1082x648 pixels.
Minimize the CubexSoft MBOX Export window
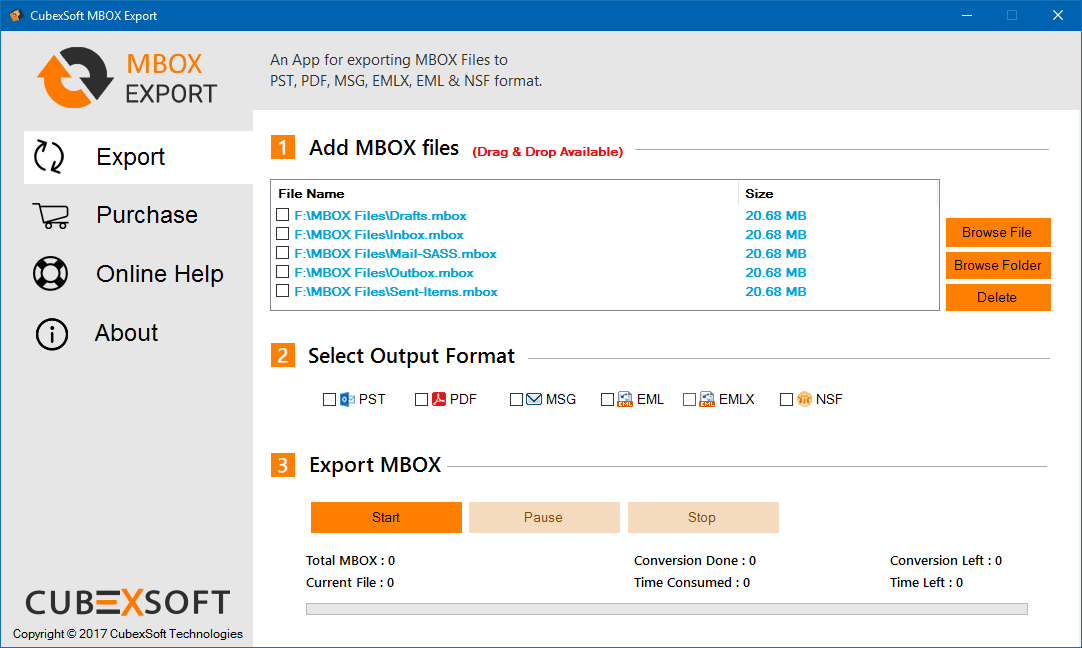click(967, 15)
